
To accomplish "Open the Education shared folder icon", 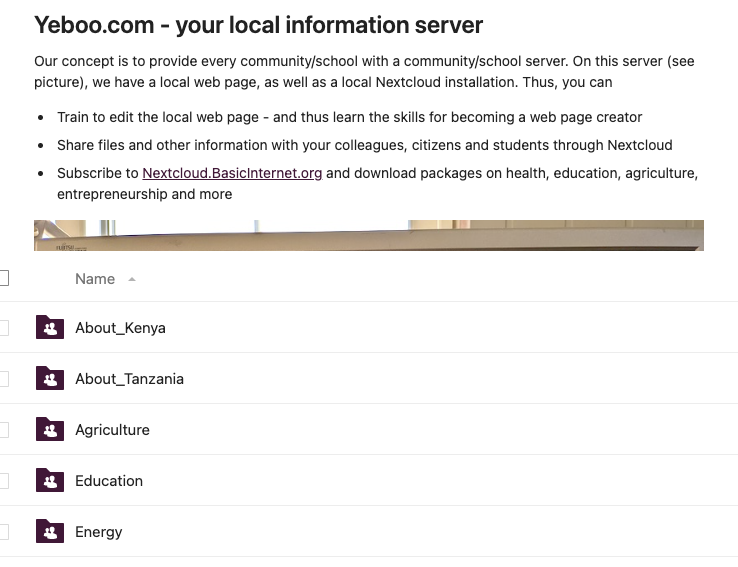I will click(x=50, y=480).
